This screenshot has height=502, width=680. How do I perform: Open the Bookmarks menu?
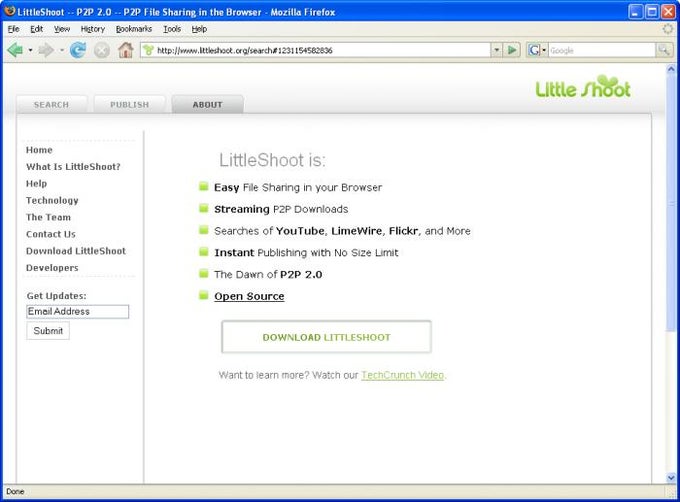(134, 29)
